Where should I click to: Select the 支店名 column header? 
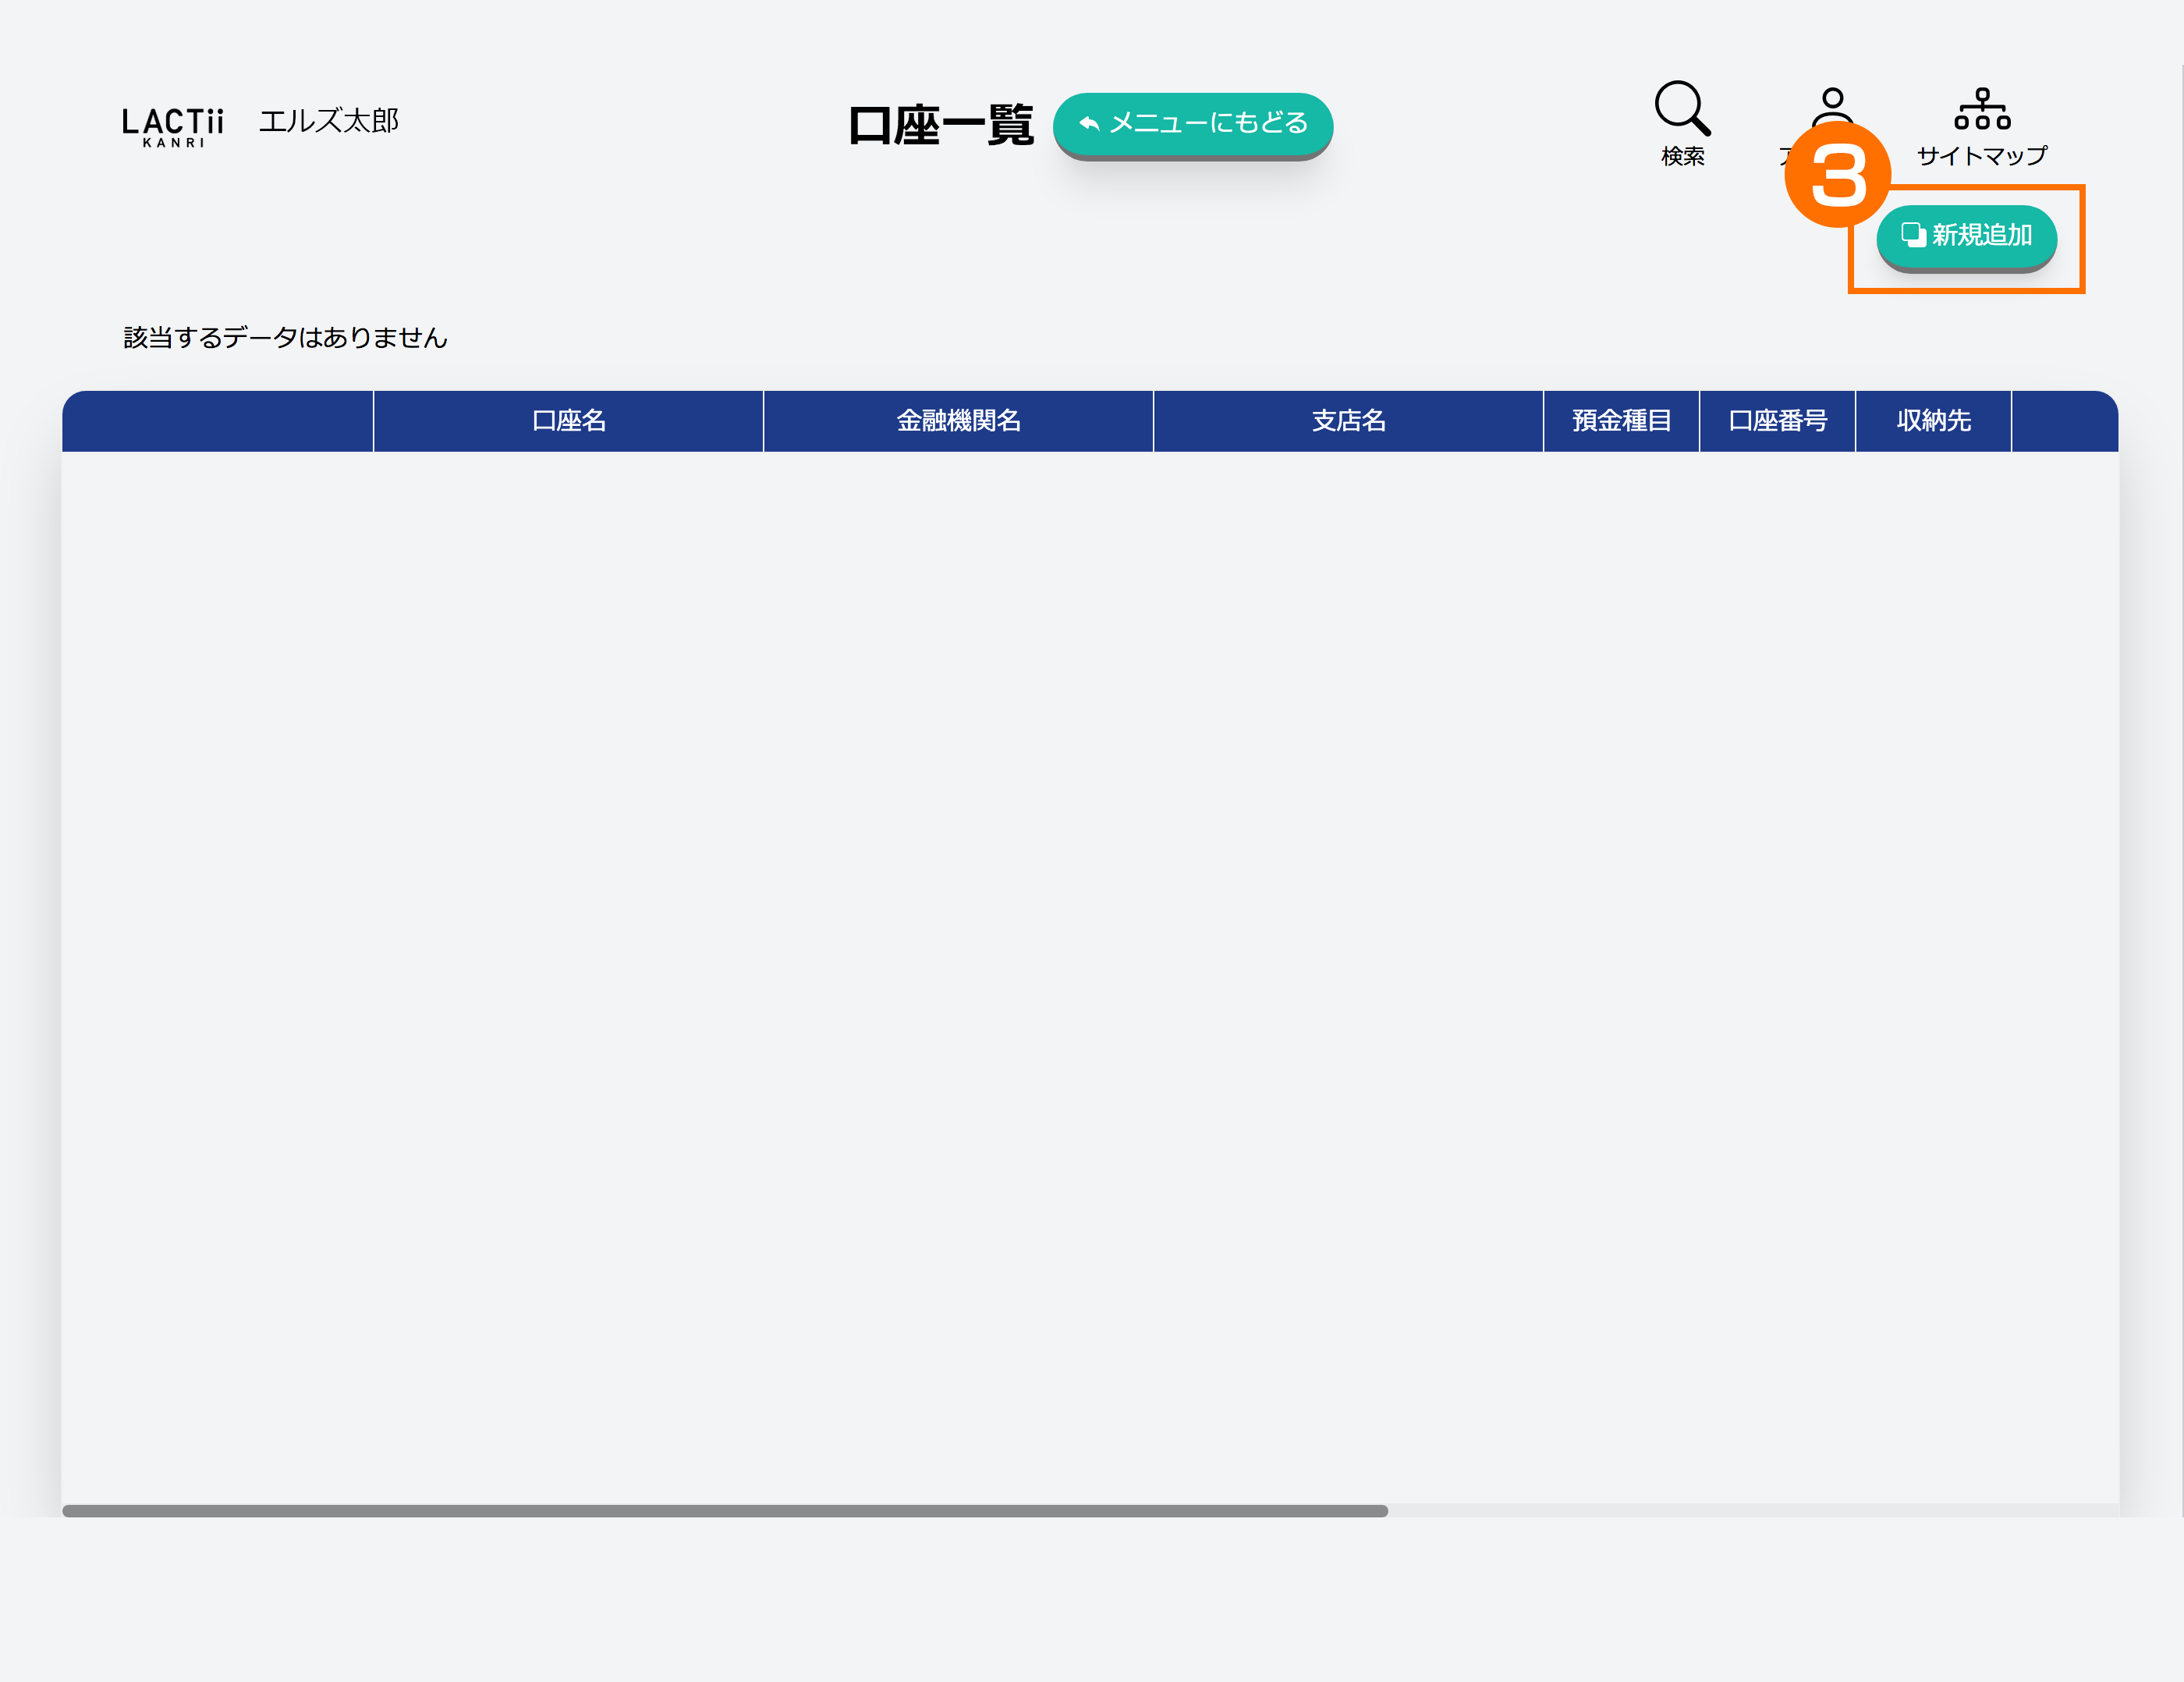[x=1348, y=421]
